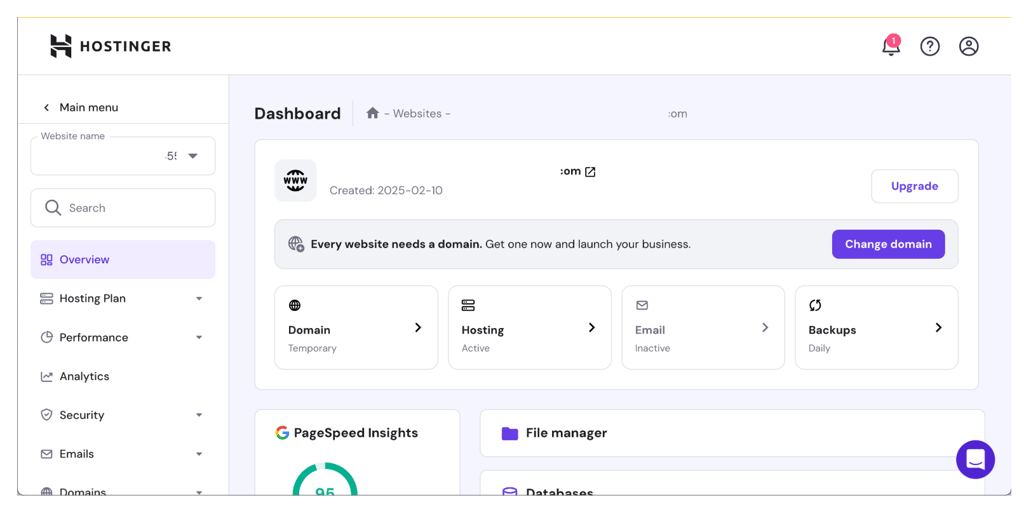Focus the Search input field

point(123,208)
